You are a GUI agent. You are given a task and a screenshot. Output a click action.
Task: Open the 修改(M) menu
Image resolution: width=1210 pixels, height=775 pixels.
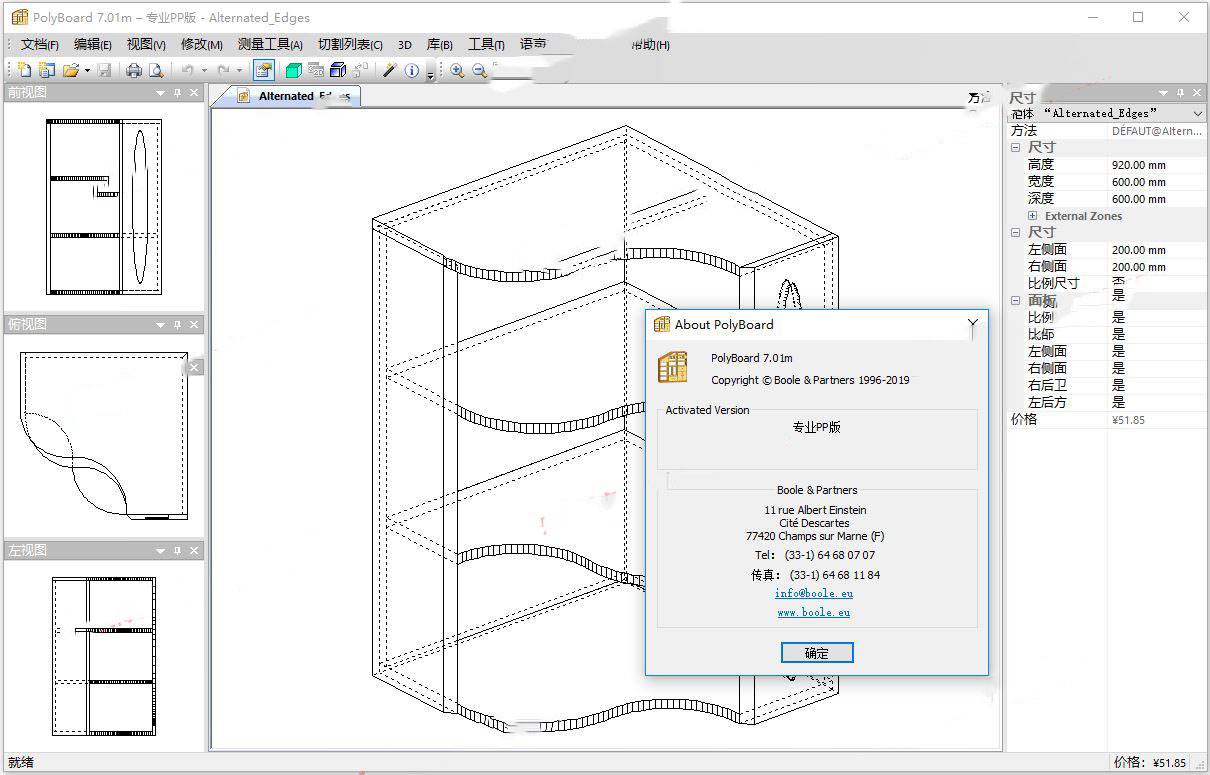pos(201,44)
